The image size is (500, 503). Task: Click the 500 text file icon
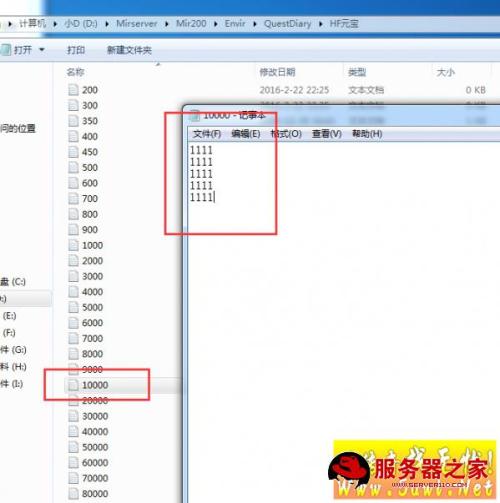tap(73, 167)
